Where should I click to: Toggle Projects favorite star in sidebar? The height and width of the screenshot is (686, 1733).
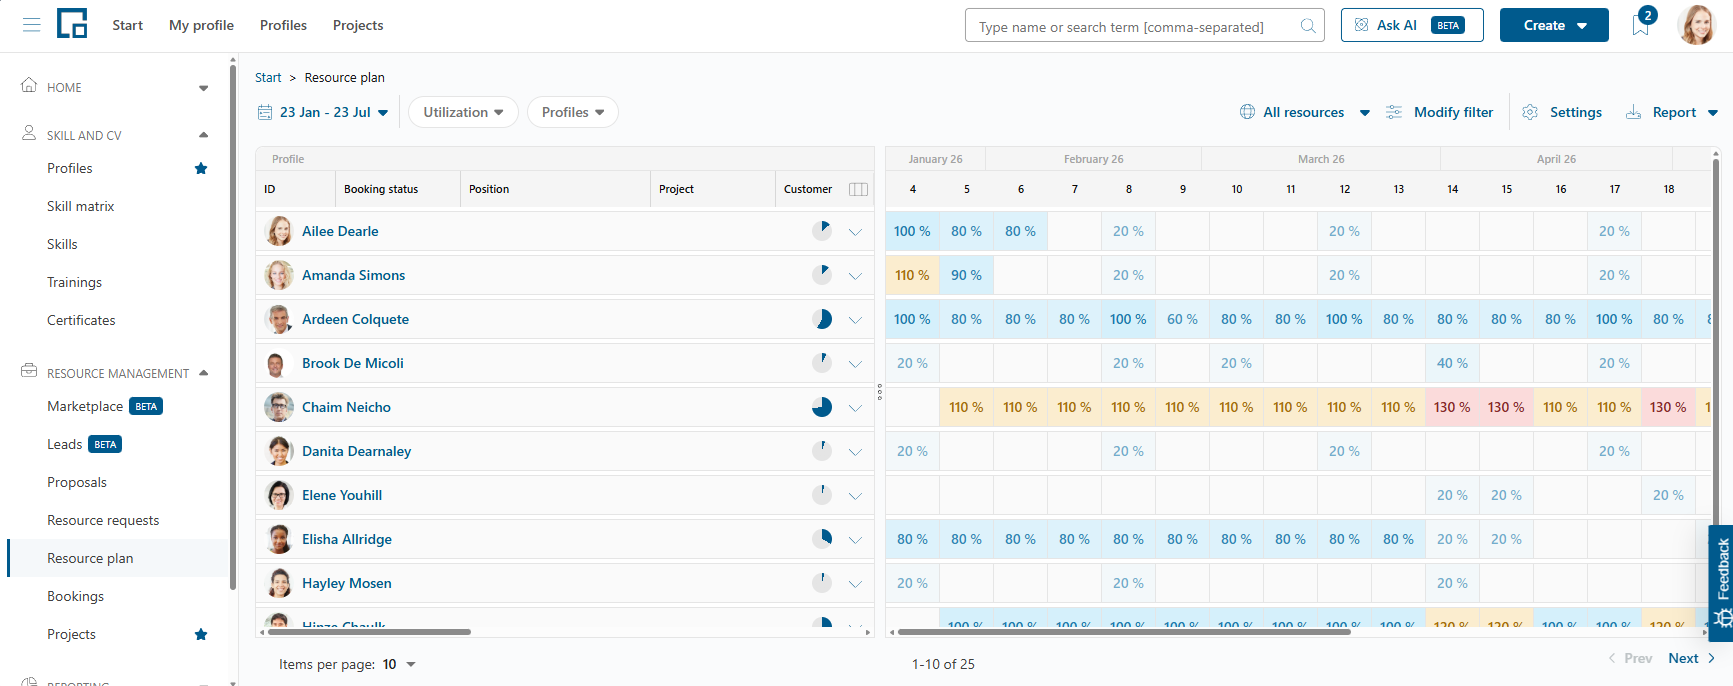(201, 634)
